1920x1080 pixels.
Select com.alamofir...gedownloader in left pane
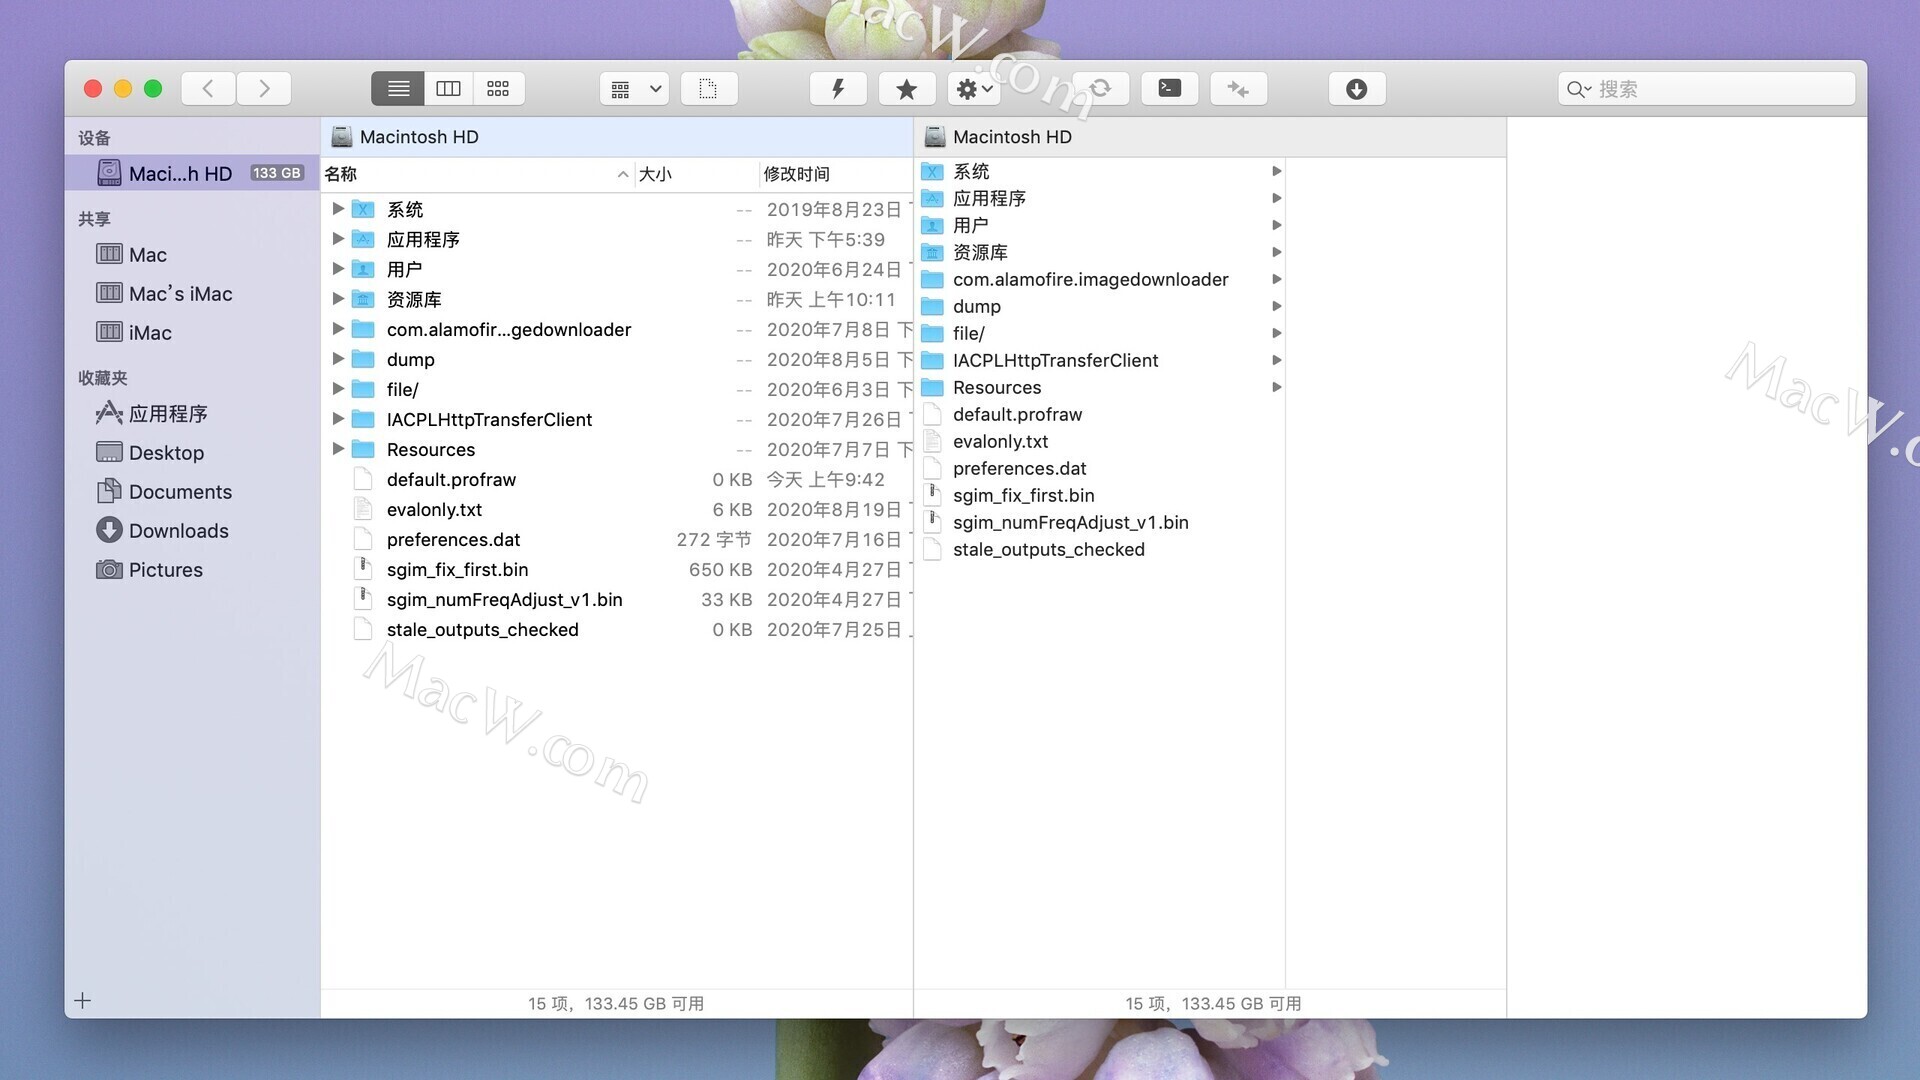click(617, 330)
